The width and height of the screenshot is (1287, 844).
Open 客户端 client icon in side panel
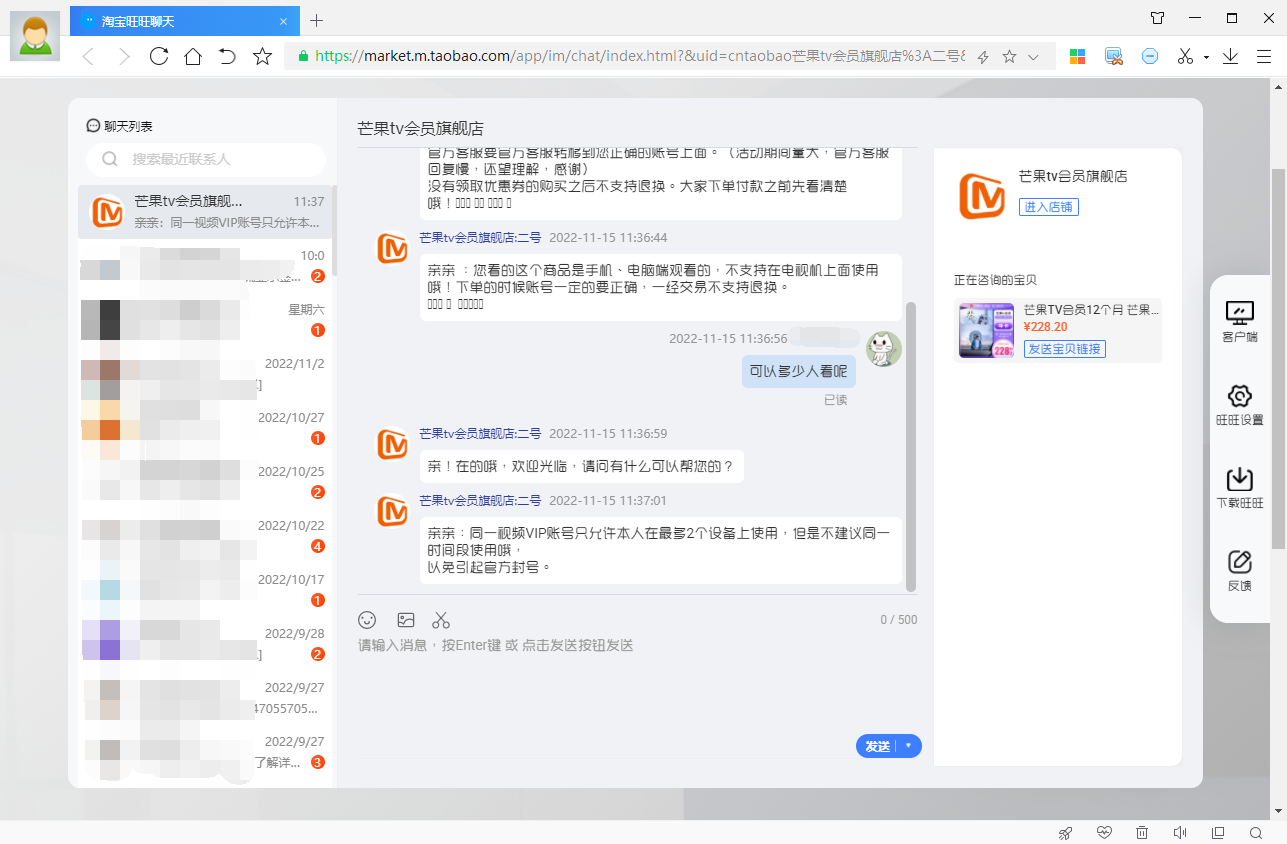coord(1240,322)
